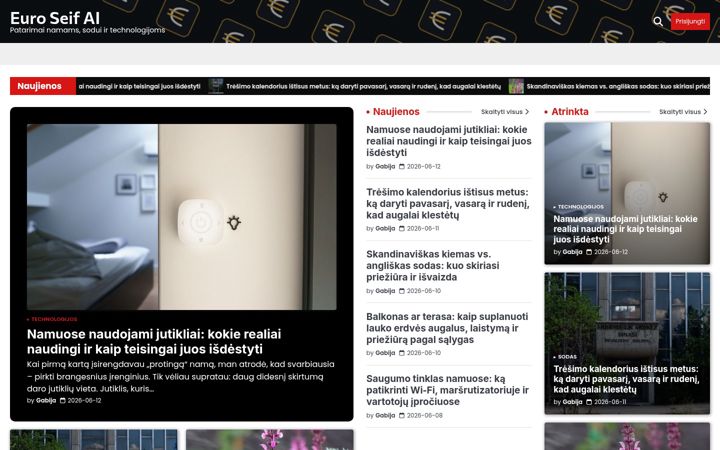Click author Gabija under featured article excerpt

click(46, 400)
